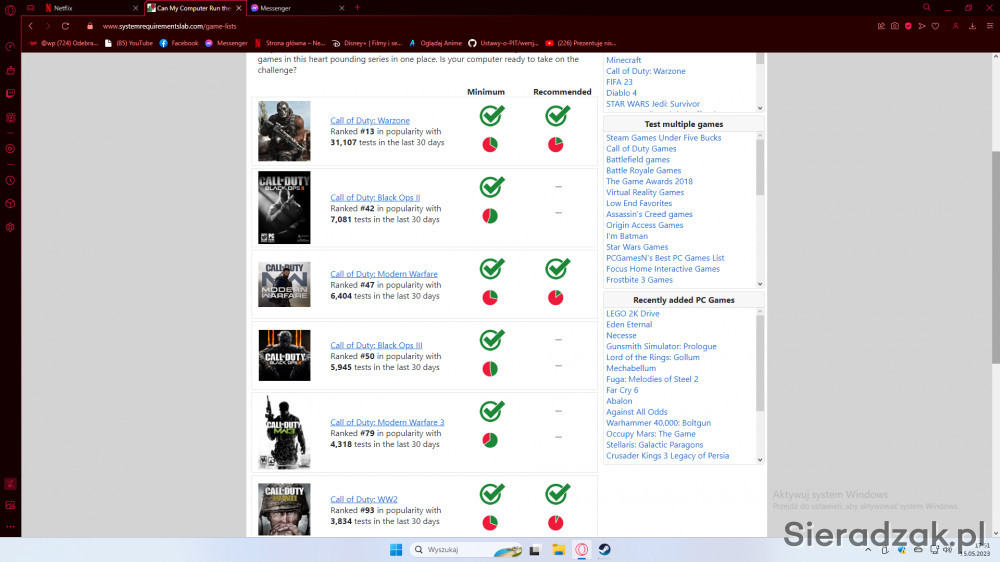The height and width of the screenshot is (562, 1000).
Task: Open Battle Royale Games list
Action: point(643,170)
